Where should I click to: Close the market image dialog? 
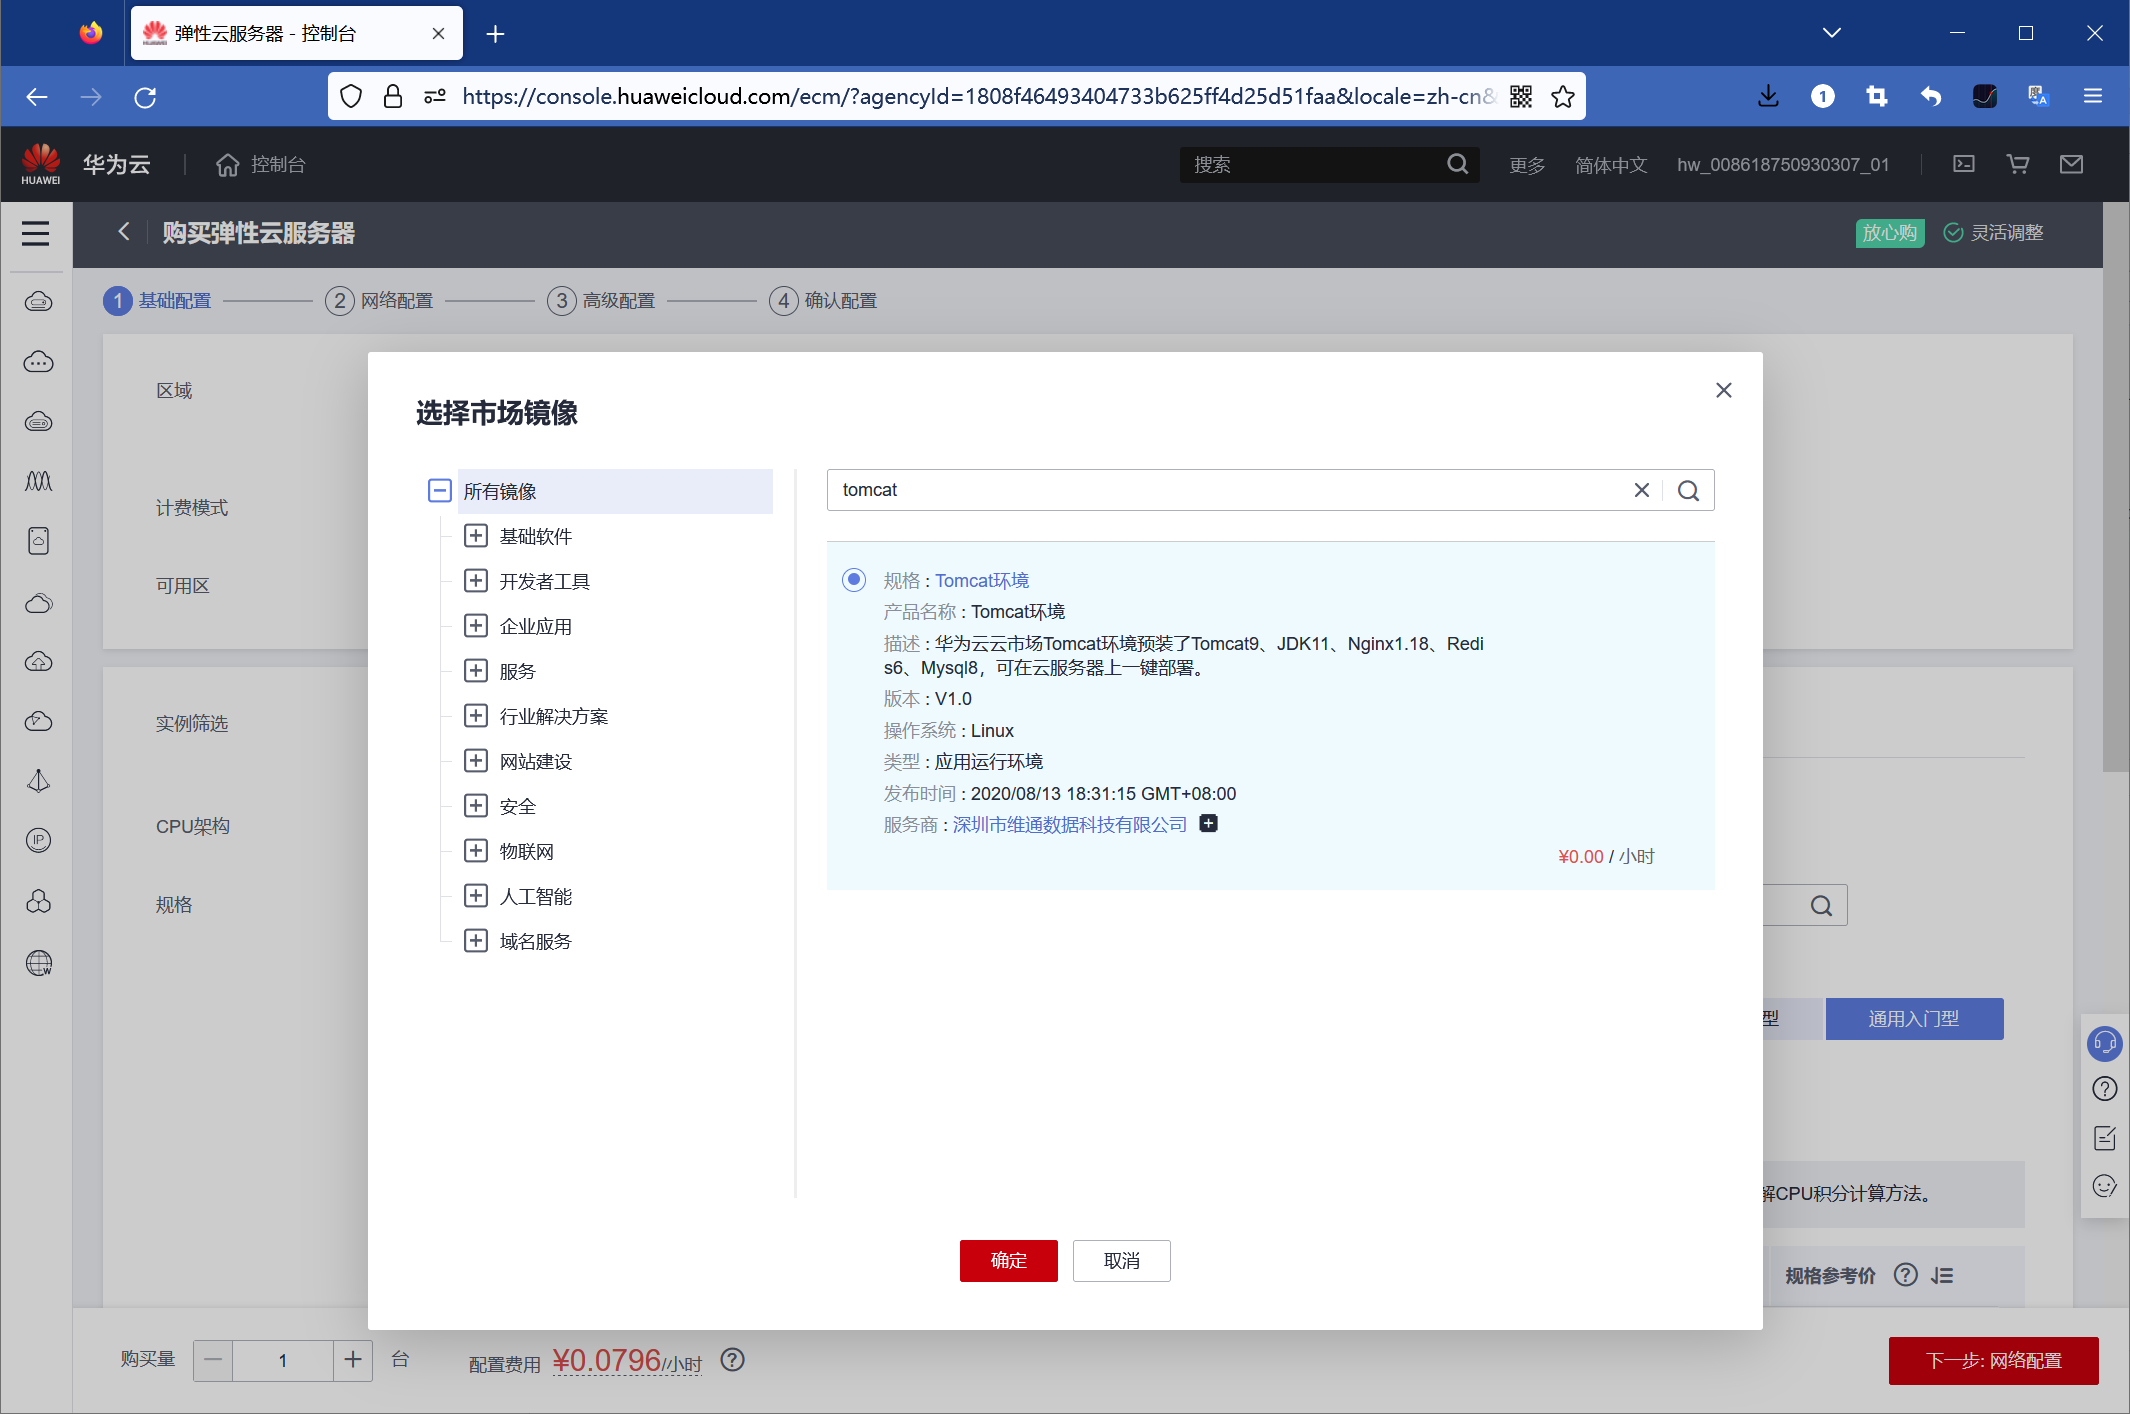click(x=1723, y=390)
